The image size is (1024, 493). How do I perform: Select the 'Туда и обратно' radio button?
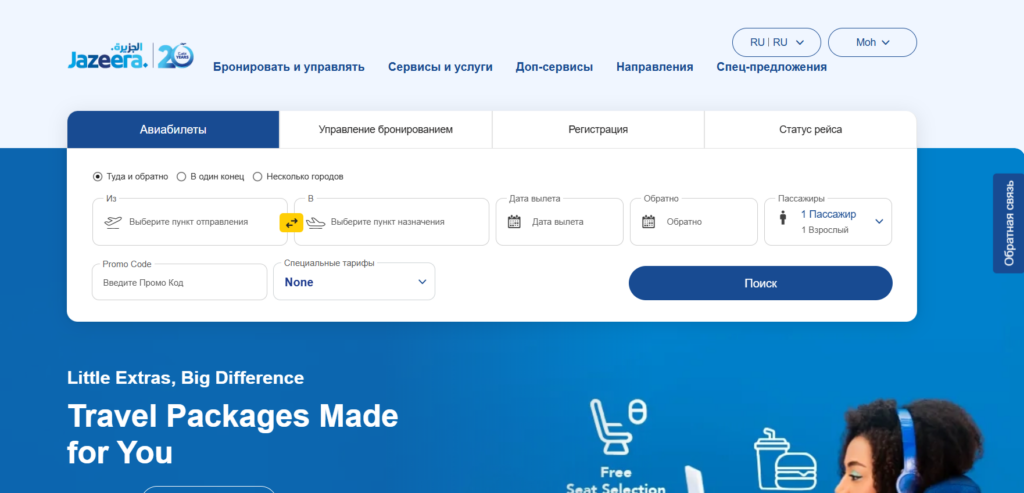(x=98, y=176)
